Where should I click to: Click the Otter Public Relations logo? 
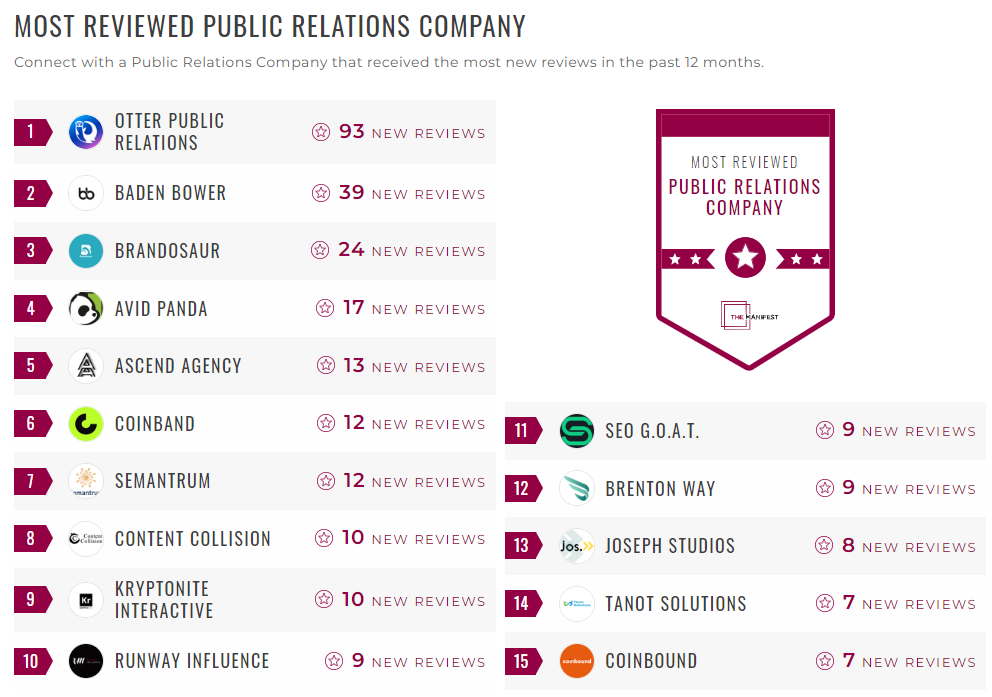(x=85, y=131)
